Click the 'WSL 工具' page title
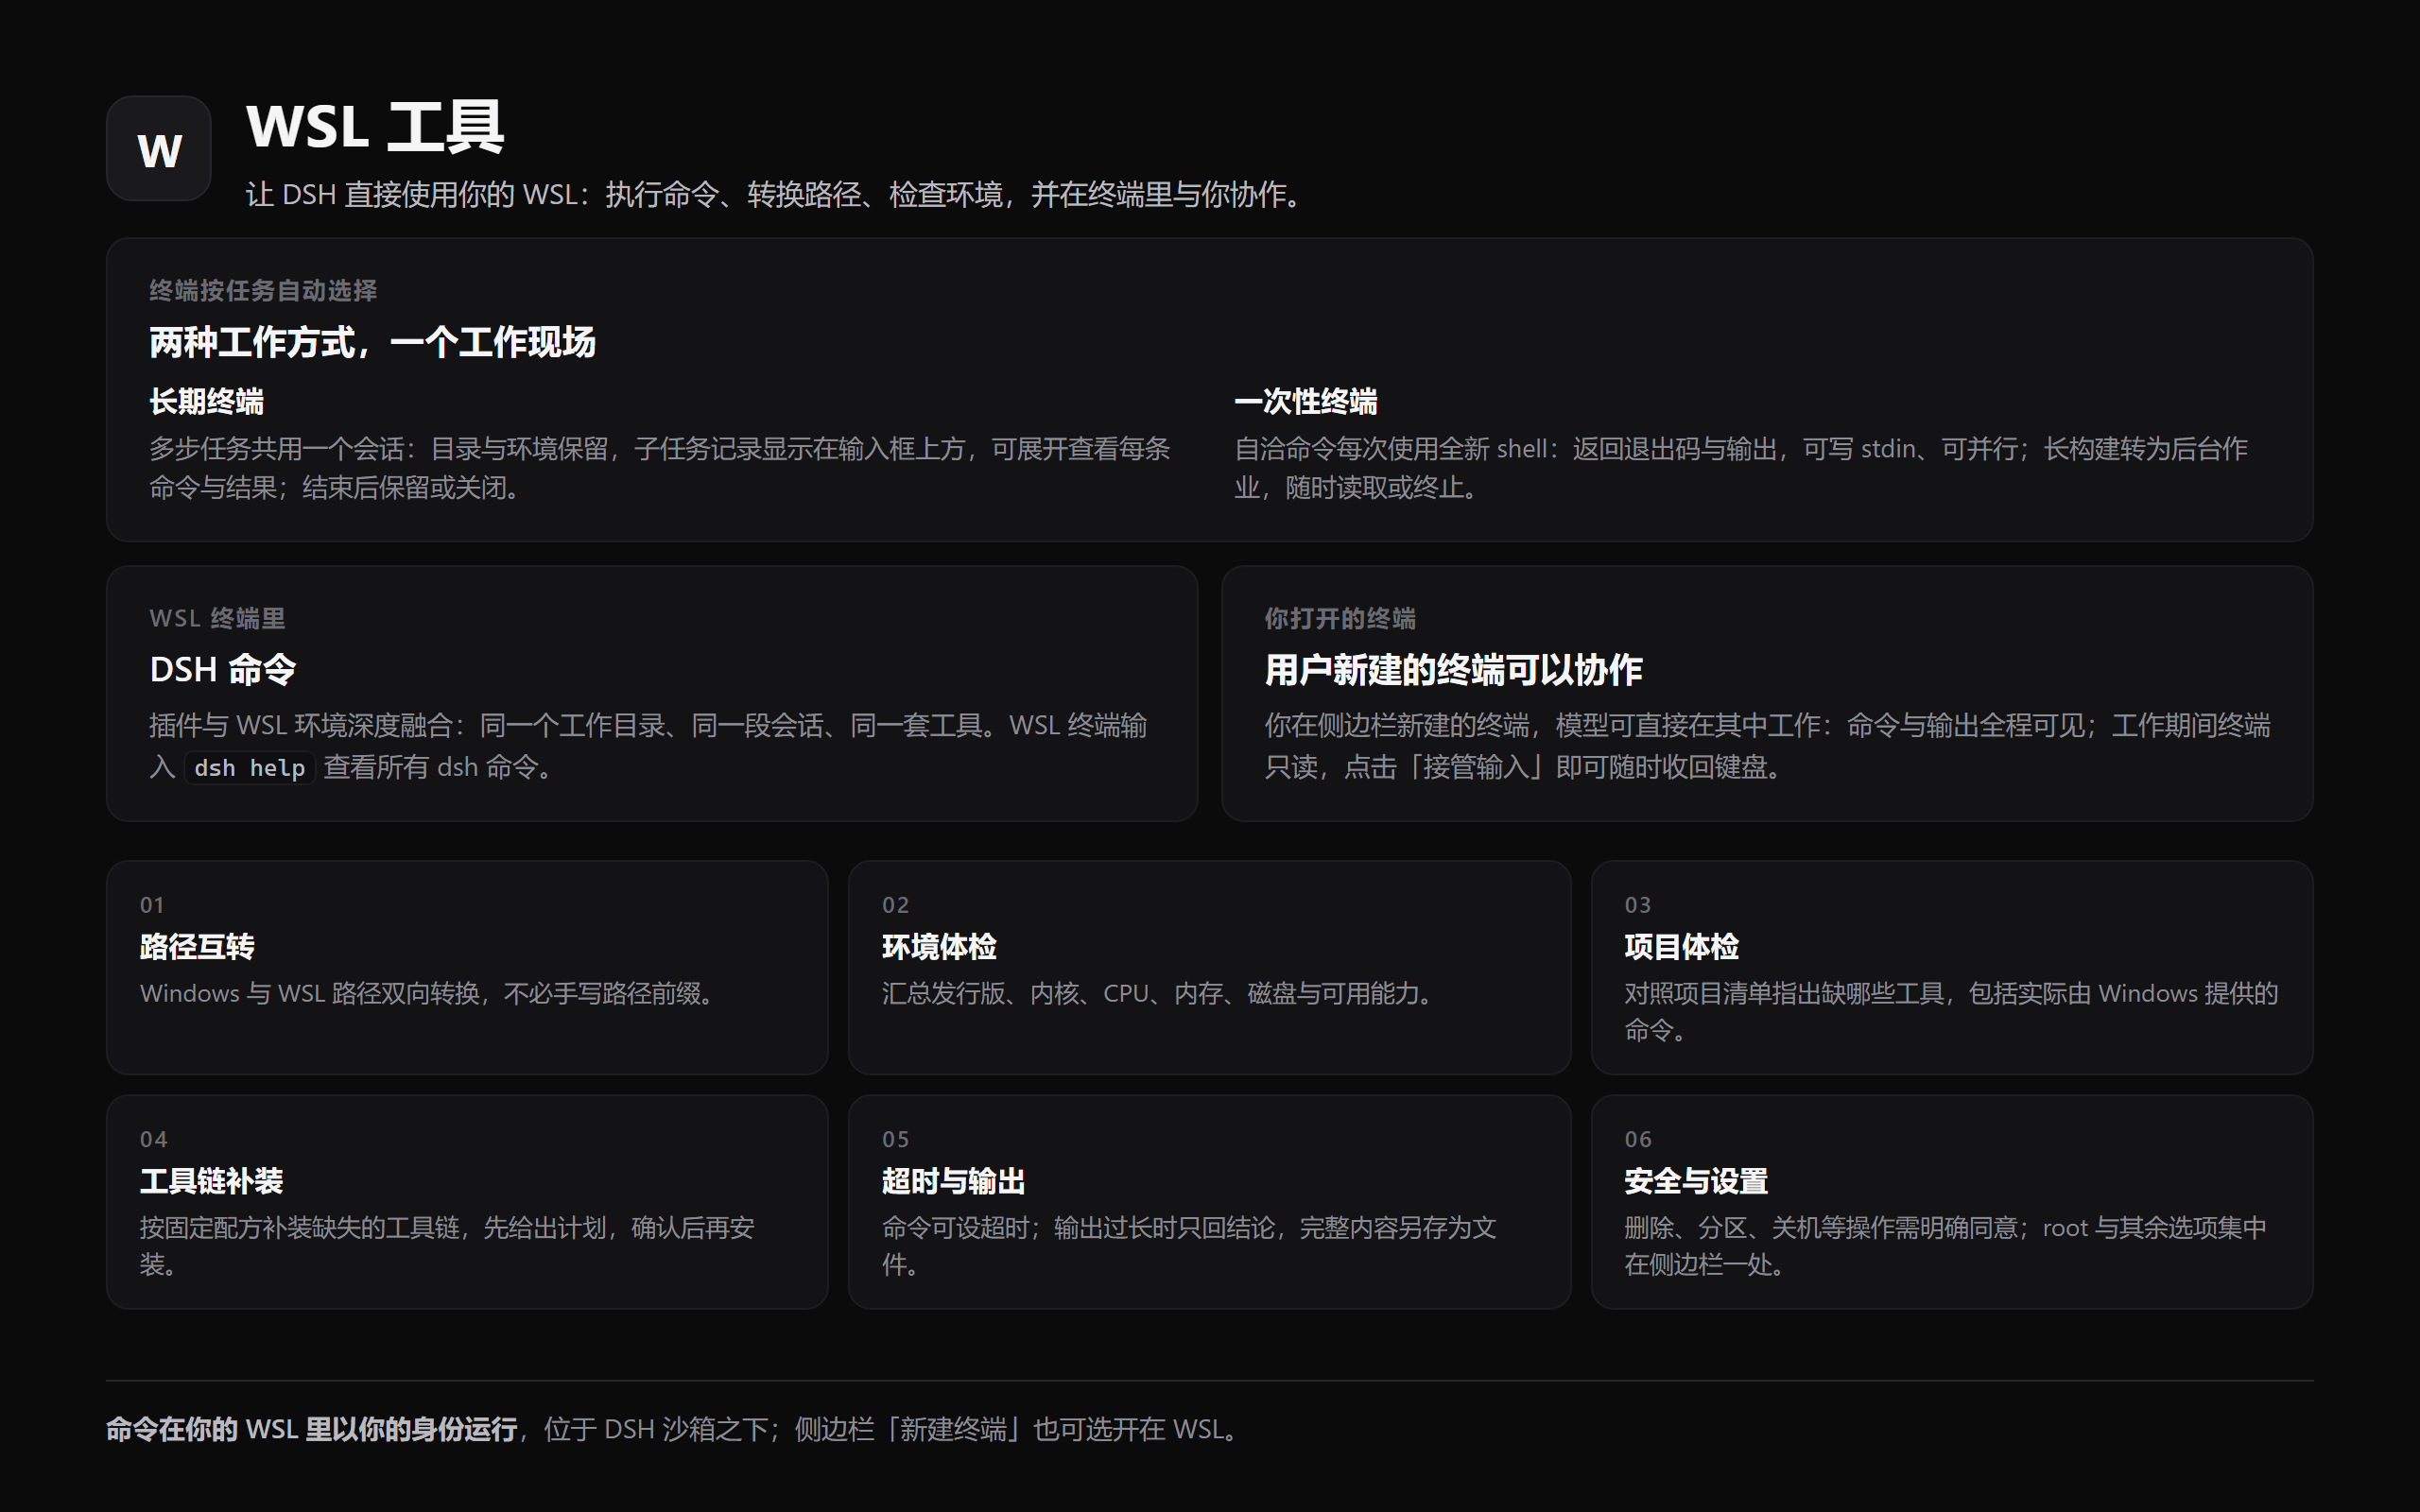 375,127
